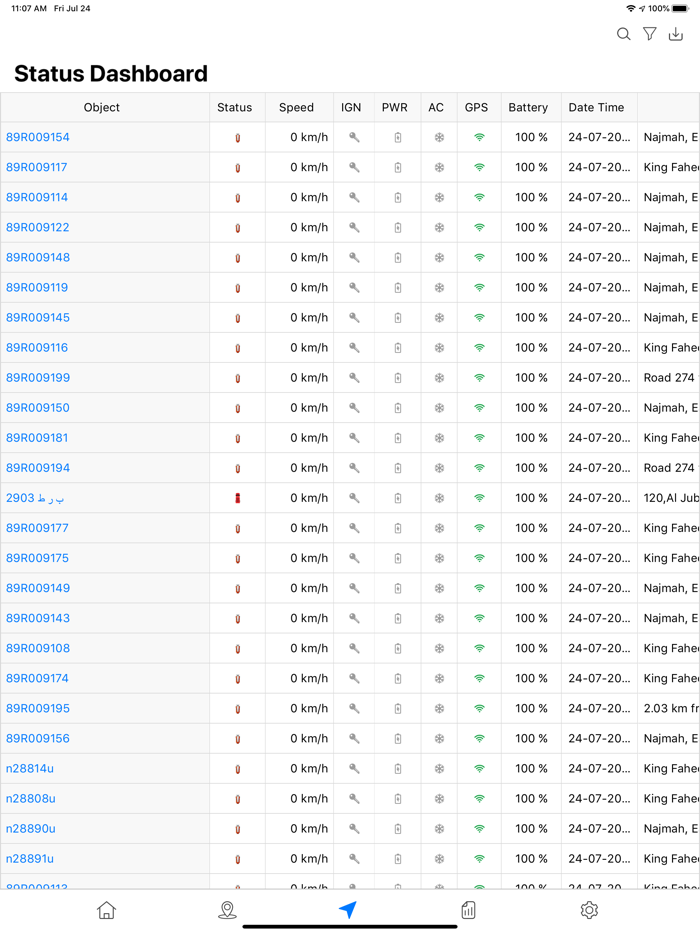Click the Status Dashboard title
This screenshot has width=700, height=934.
coord(111,74)
